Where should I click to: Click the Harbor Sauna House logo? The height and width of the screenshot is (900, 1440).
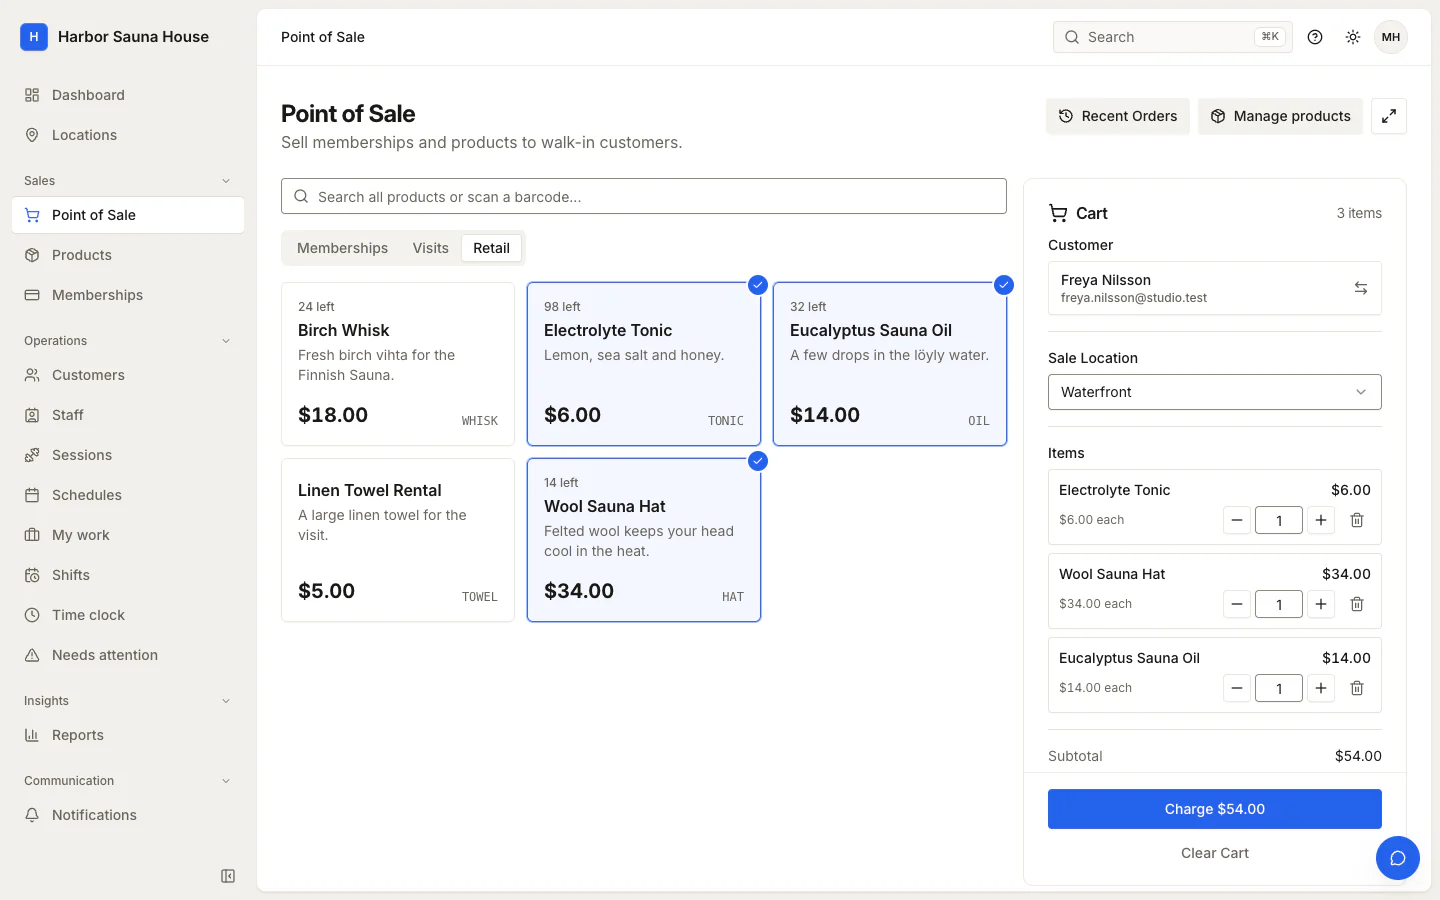(34, 37)
